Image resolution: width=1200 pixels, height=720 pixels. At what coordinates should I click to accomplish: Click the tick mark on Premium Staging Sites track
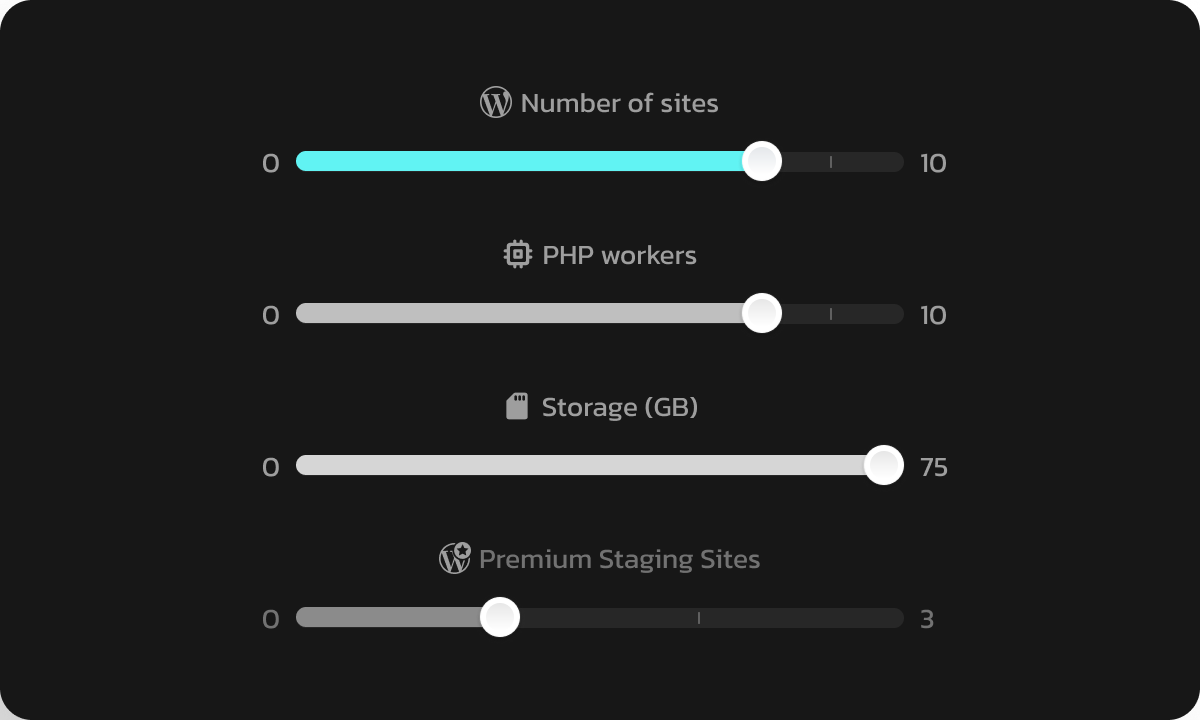698,618
